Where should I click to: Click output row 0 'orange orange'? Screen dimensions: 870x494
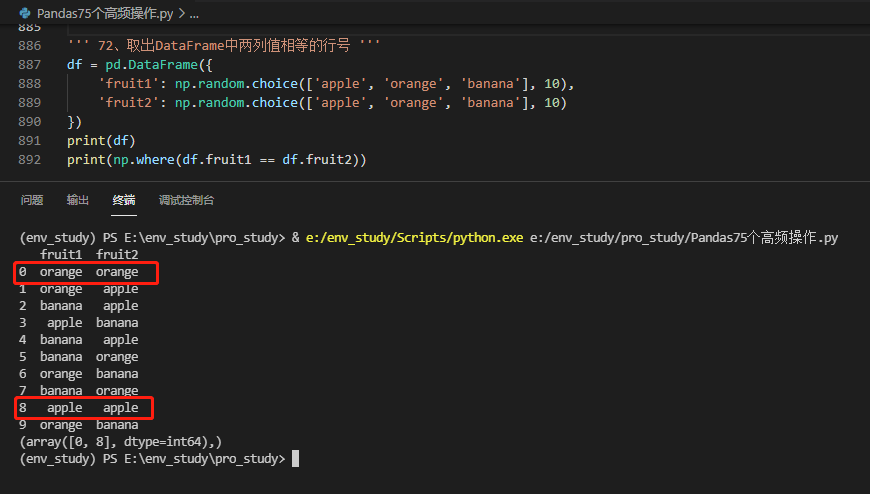(x=78, y=272)
